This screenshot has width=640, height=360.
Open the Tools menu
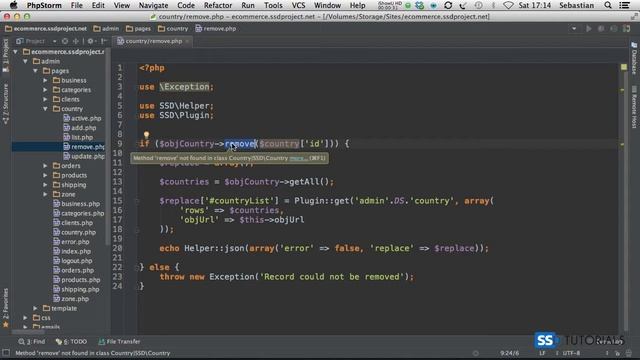[273, 5]
